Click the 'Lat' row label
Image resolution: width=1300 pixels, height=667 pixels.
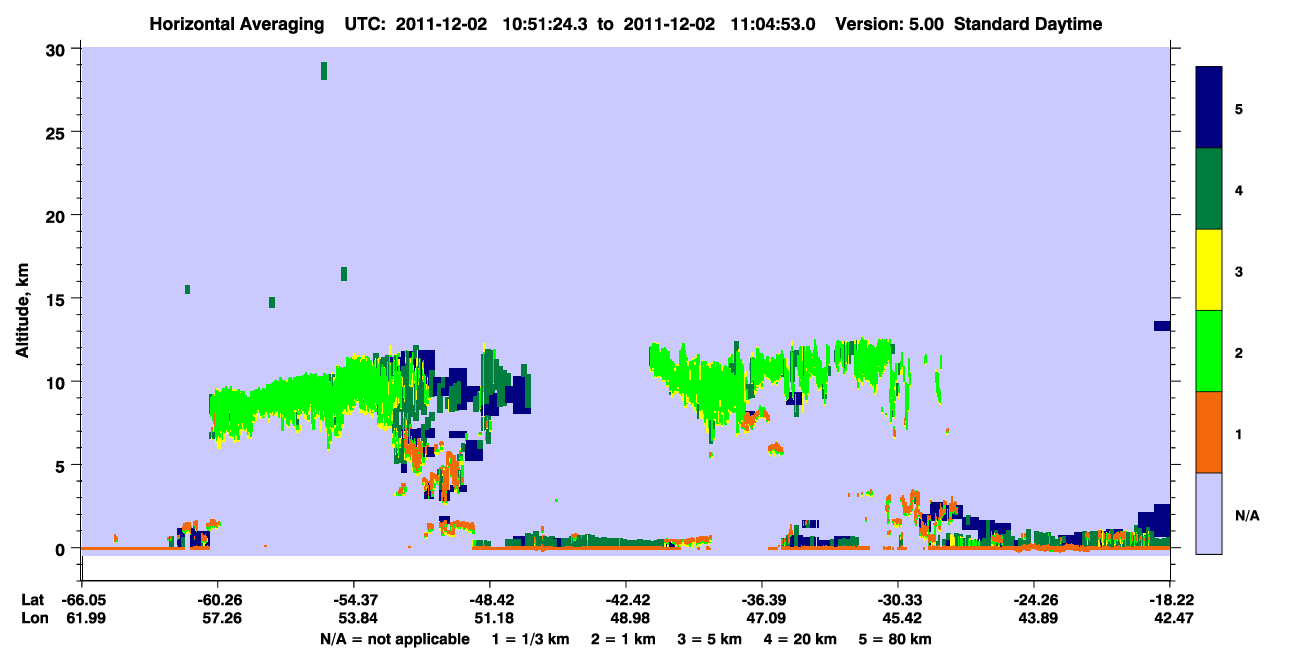coord(32,600)
